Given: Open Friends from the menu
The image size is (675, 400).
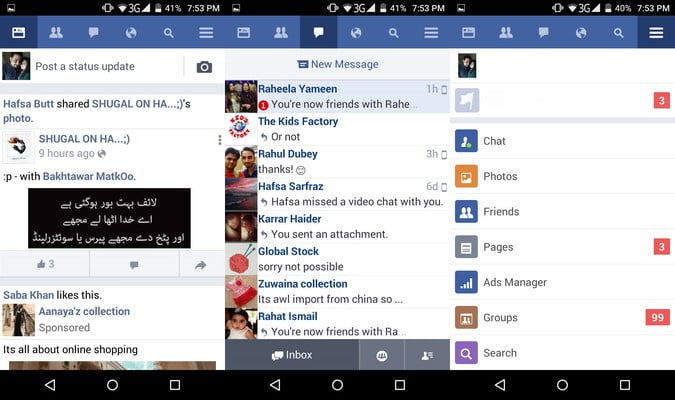Looking at the screenshot, I should (562, 211).
